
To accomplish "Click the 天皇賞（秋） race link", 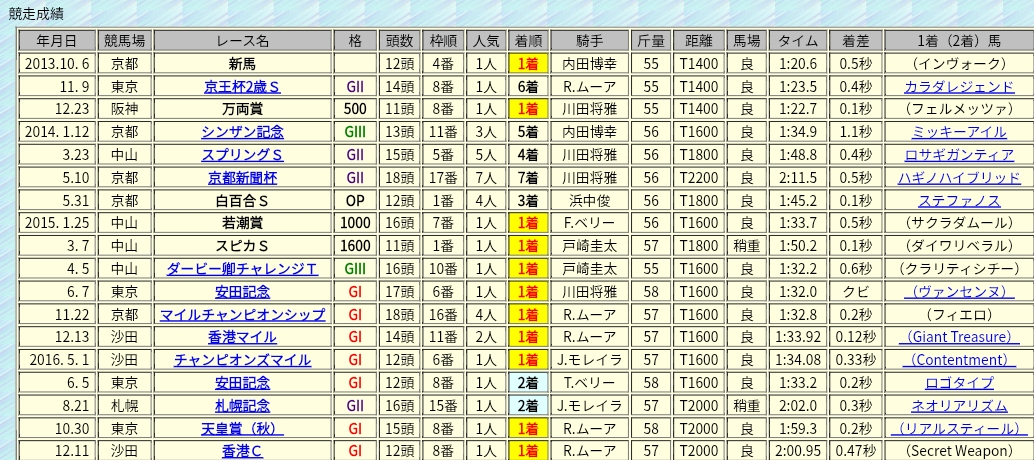I will (x=242, y=428).
